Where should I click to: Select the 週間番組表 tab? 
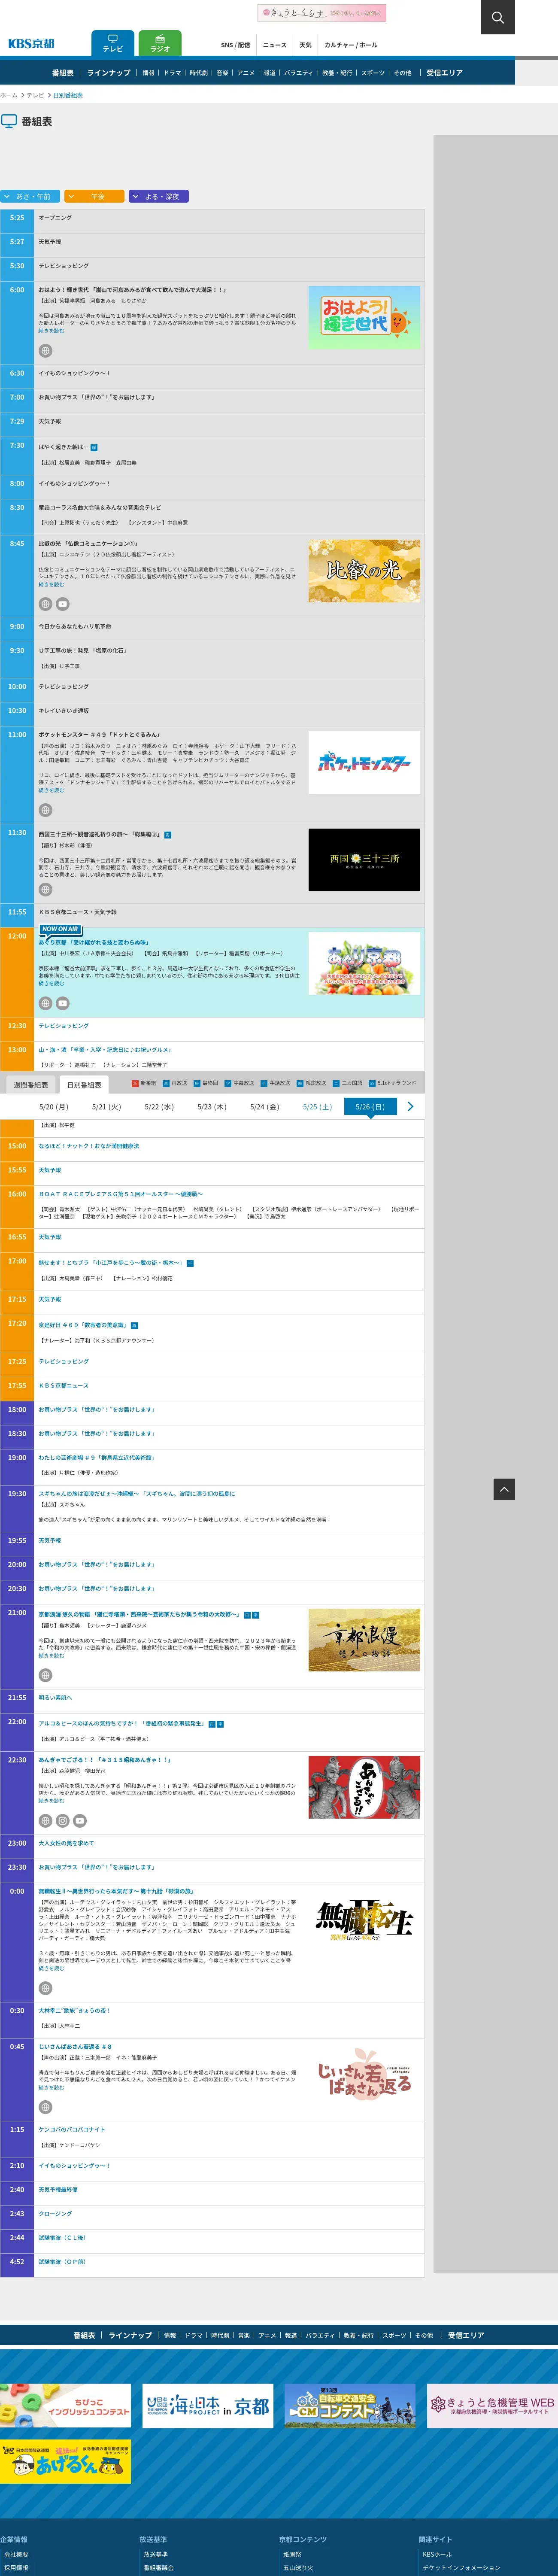click(30, 1085)
